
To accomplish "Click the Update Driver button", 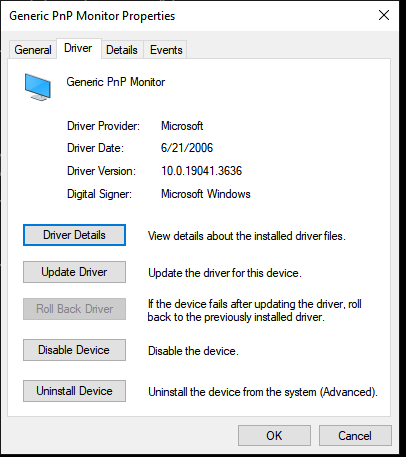I will (74, 272).
